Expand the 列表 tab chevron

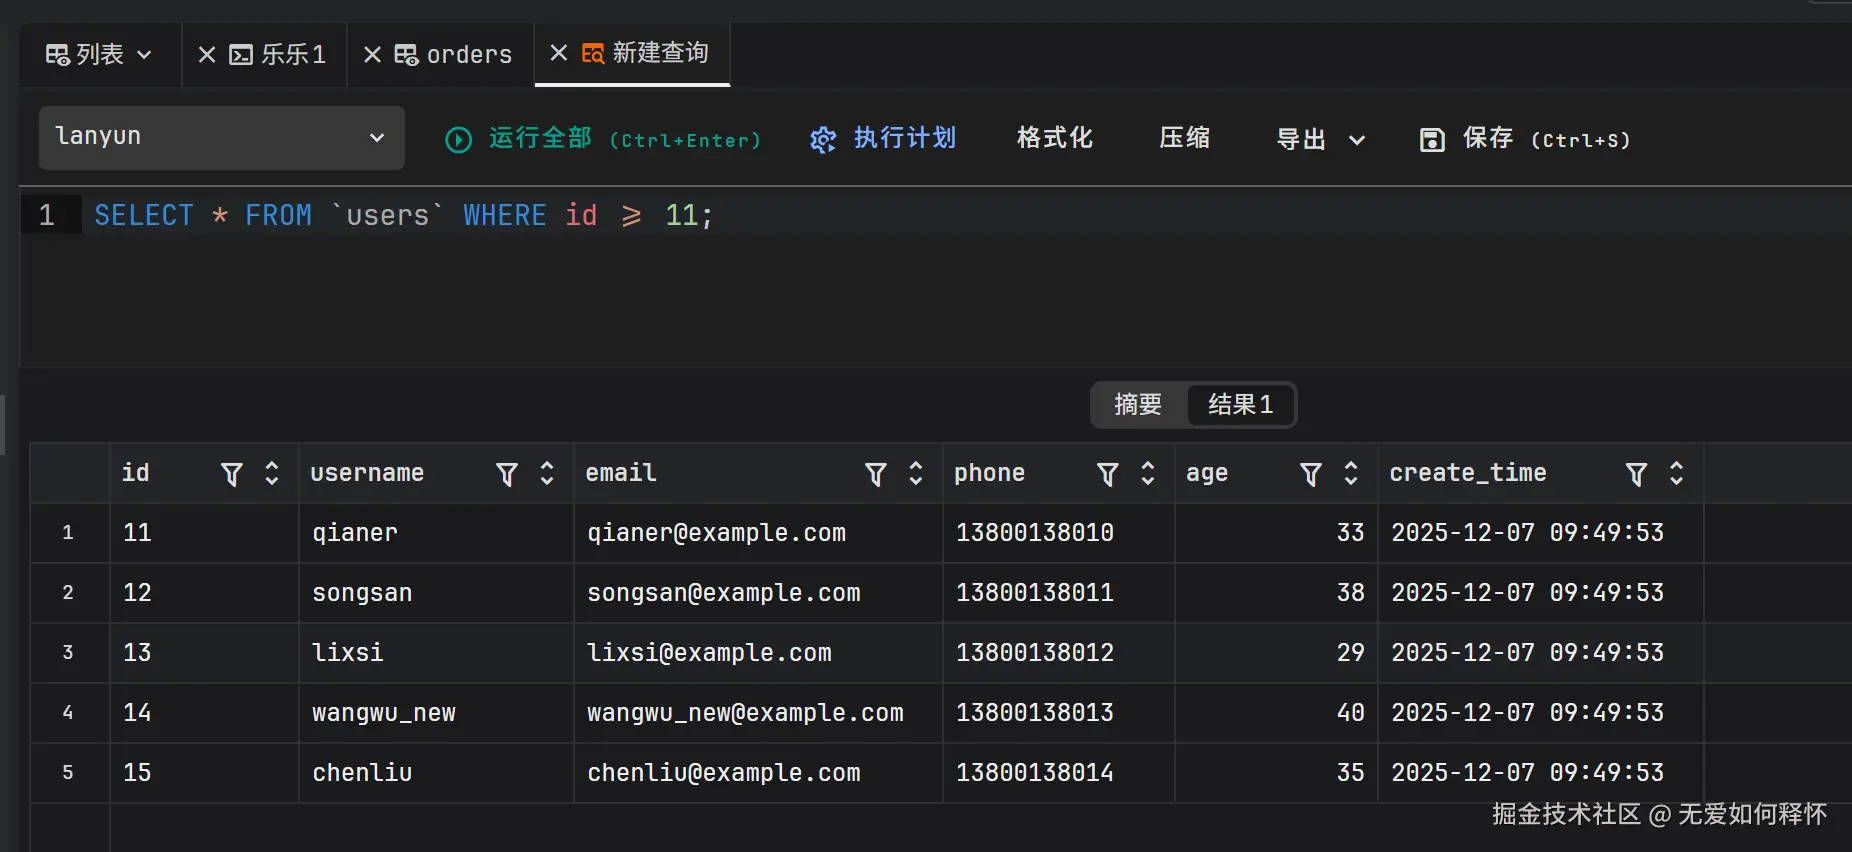[x=144, y=55]
